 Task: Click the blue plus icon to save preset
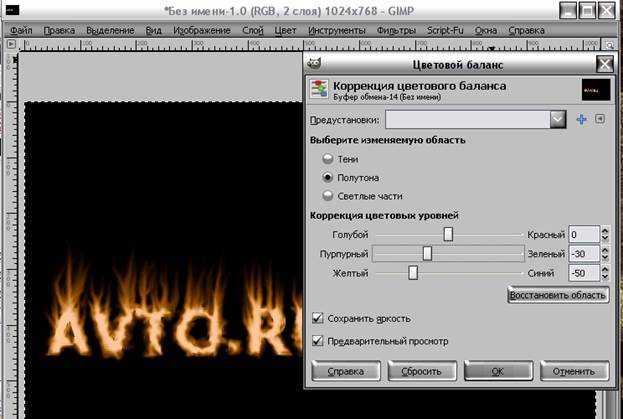pos(581,119)
